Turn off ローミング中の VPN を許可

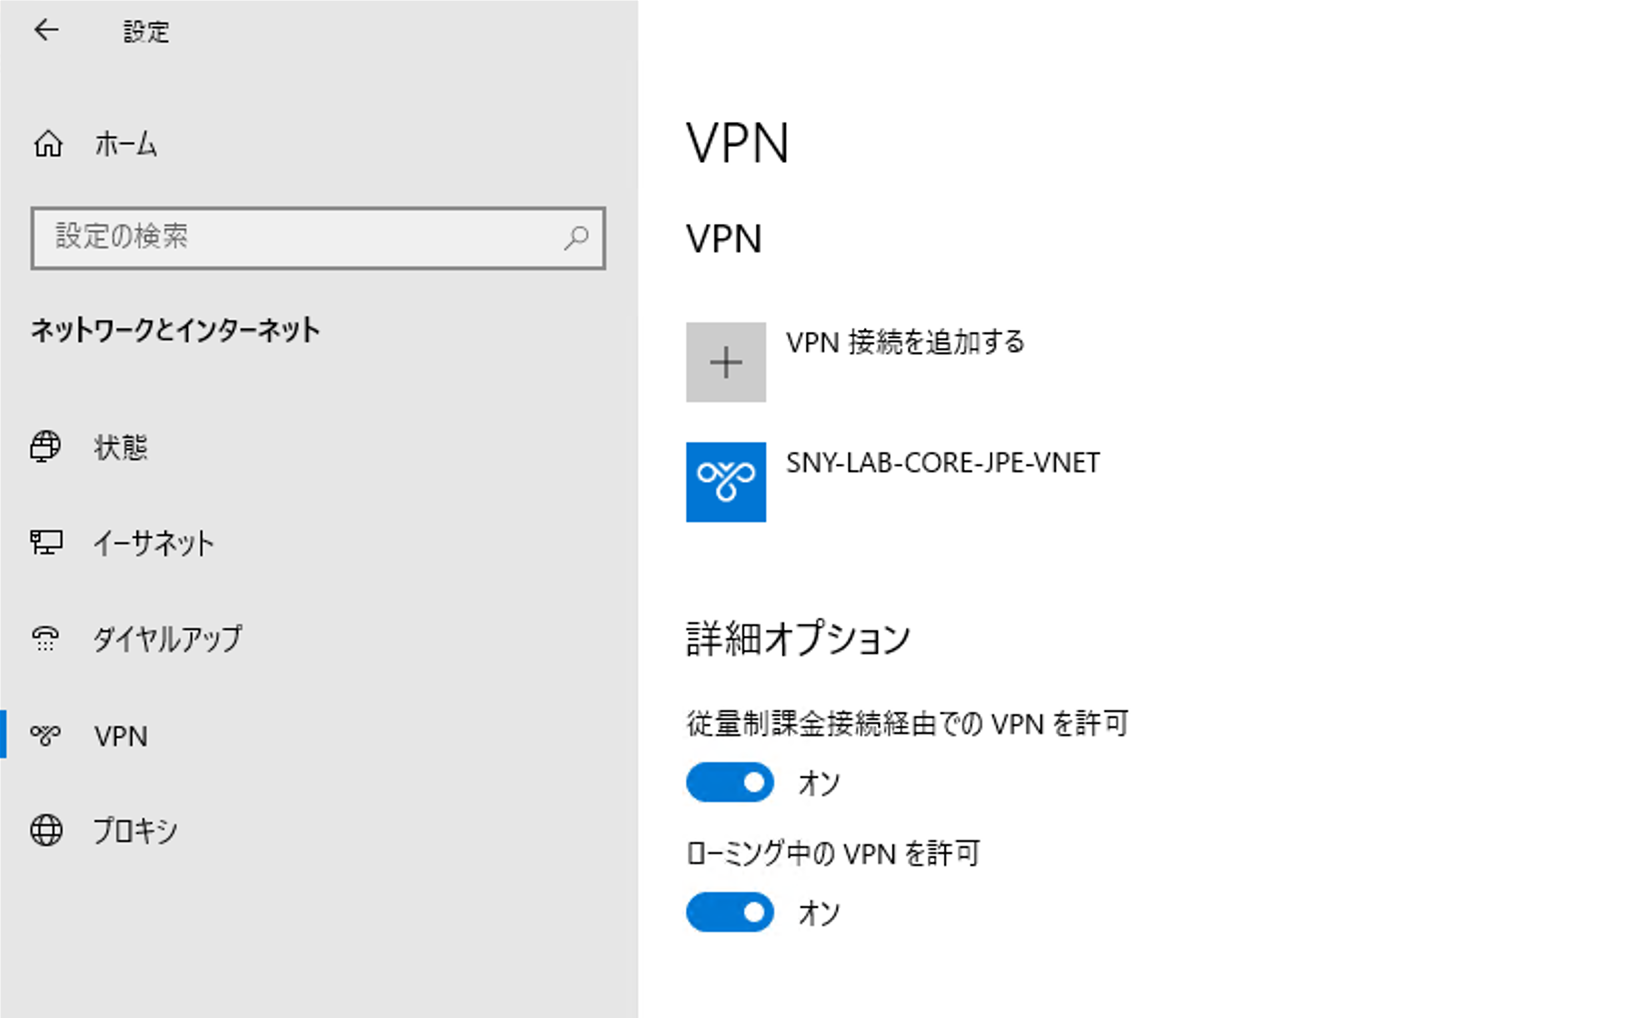[x=728, y=911]
